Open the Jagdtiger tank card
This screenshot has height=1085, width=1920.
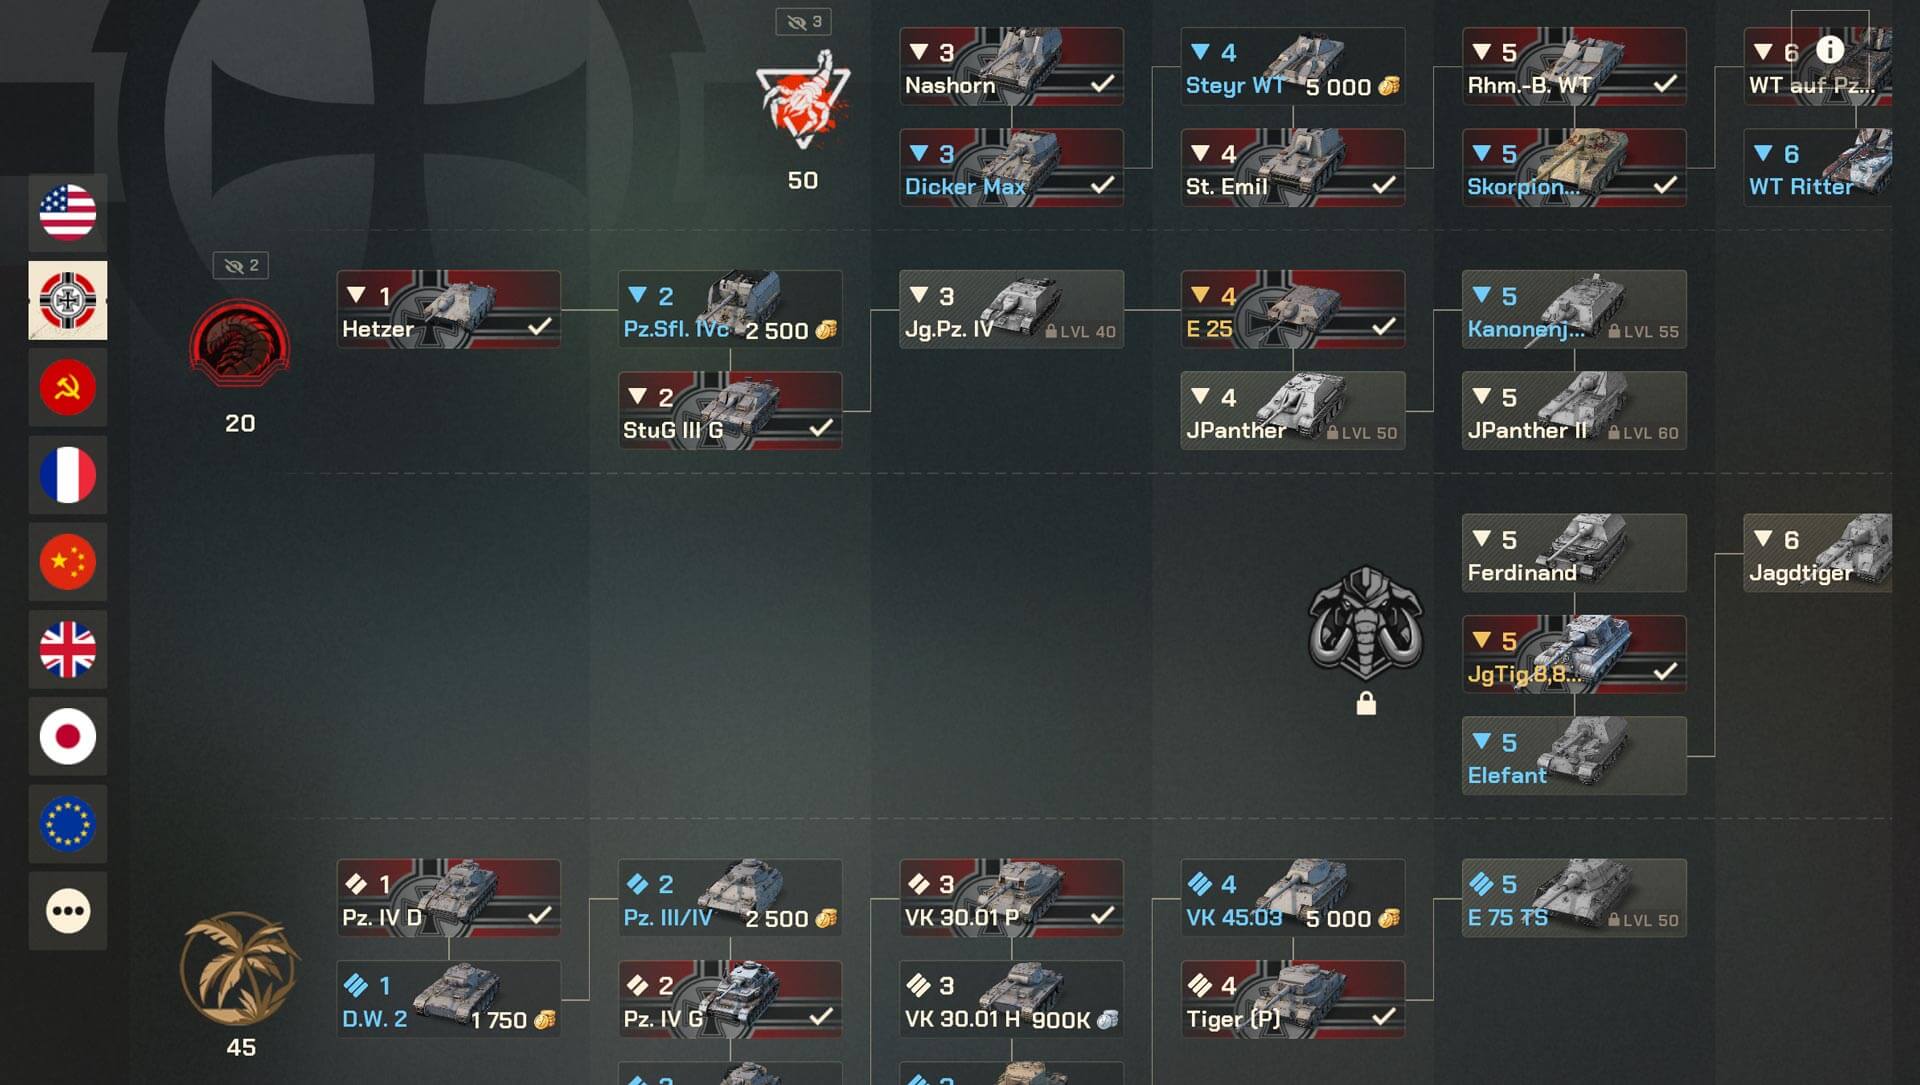point(1817,553)
